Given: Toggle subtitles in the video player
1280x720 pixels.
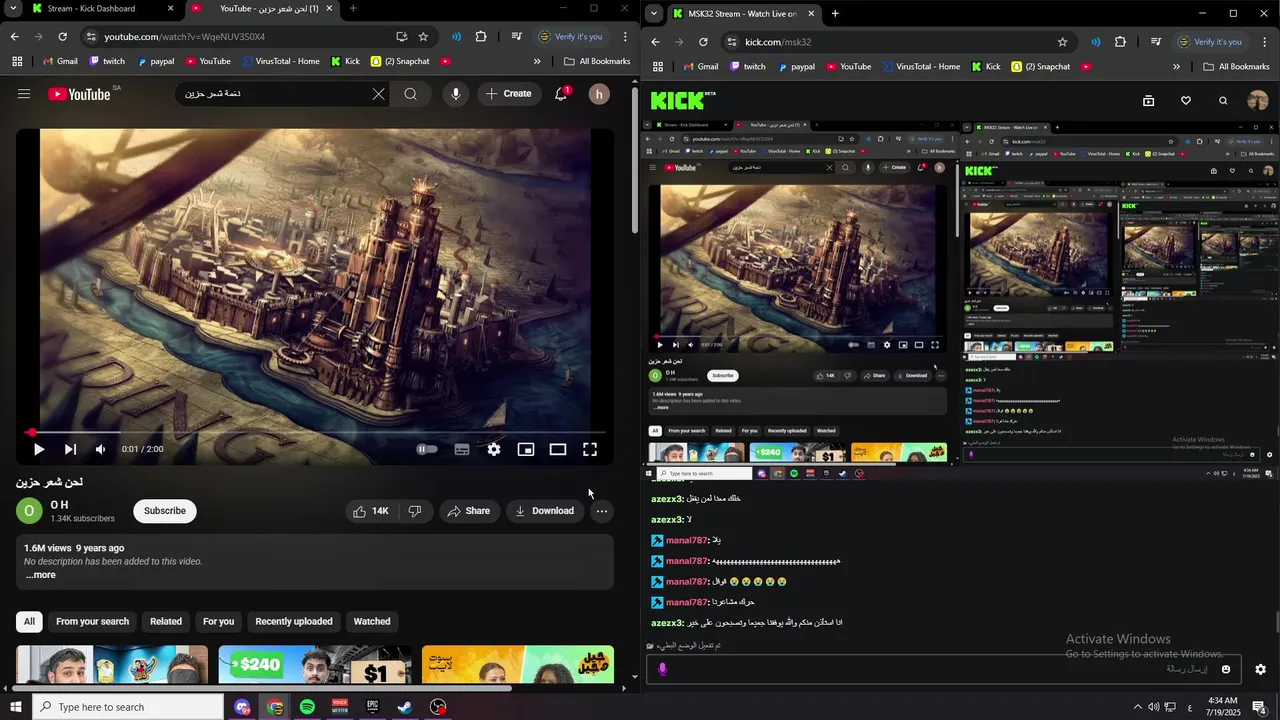Looking at the screenshot, I should pyautogui.click(x=462, y=450).
